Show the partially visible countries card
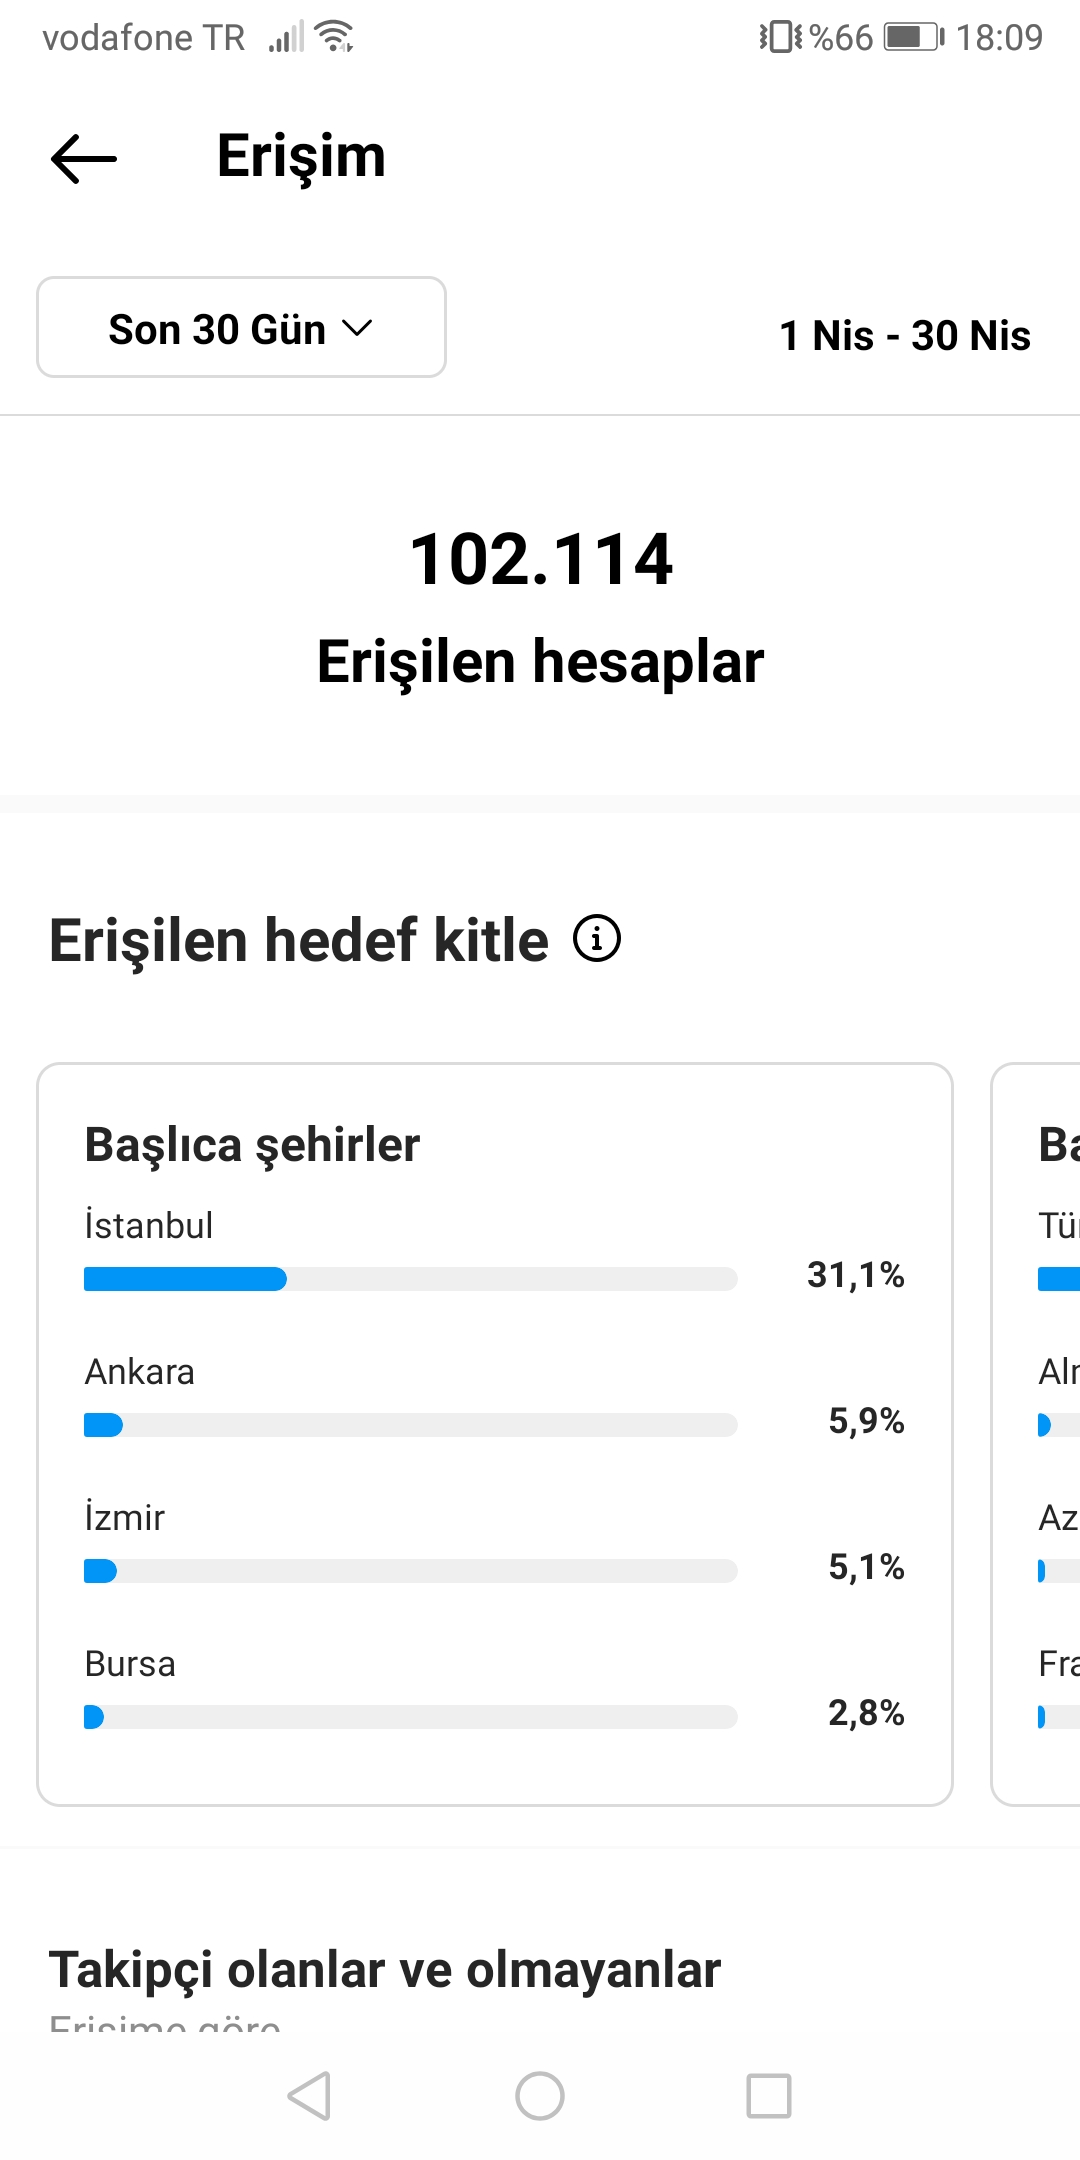This screenshot has height=2160, width=1080. tap(1036, 1434)
